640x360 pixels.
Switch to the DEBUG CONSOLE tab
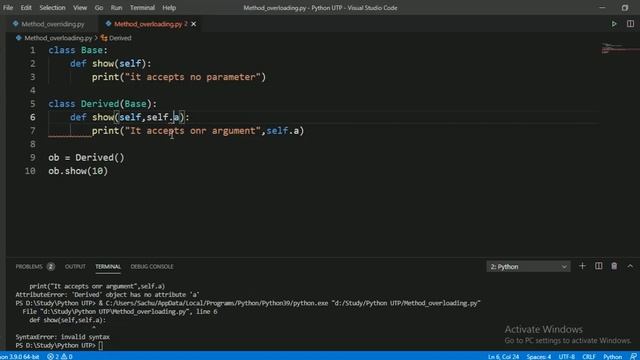[152, 267]
